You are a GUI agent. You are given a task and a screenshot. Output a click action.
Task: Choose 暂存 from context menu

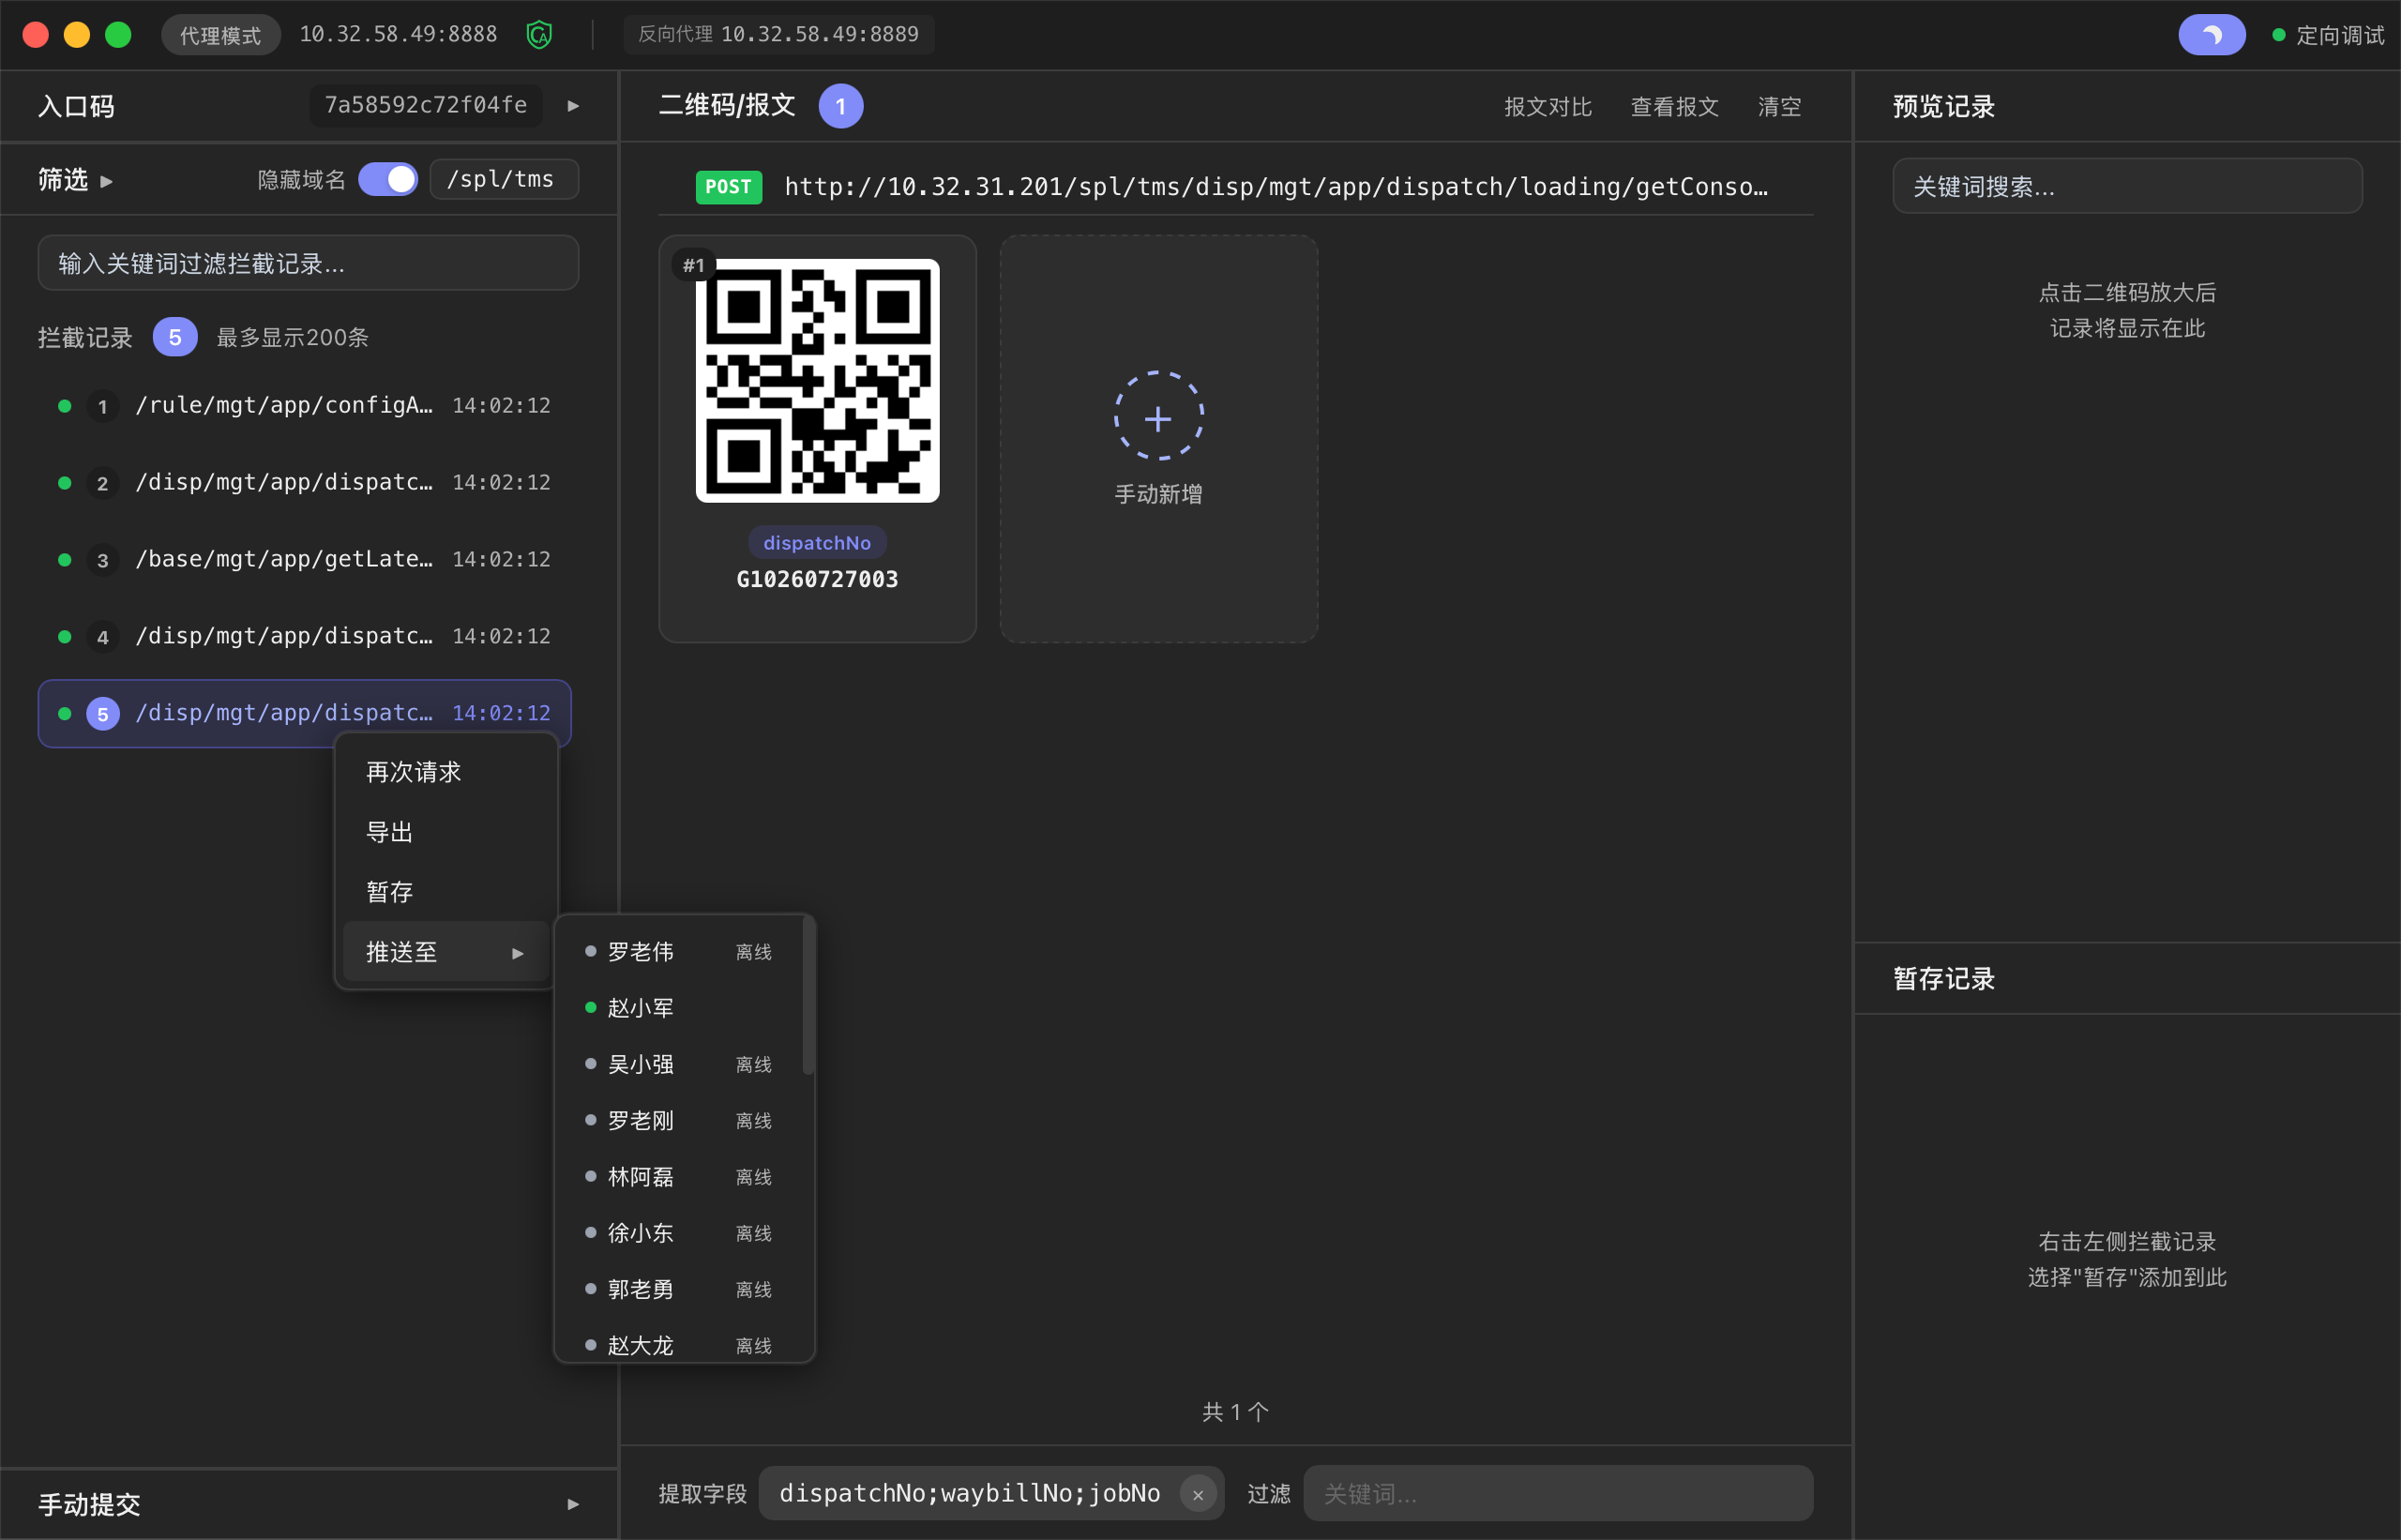(x=445, y=892)
